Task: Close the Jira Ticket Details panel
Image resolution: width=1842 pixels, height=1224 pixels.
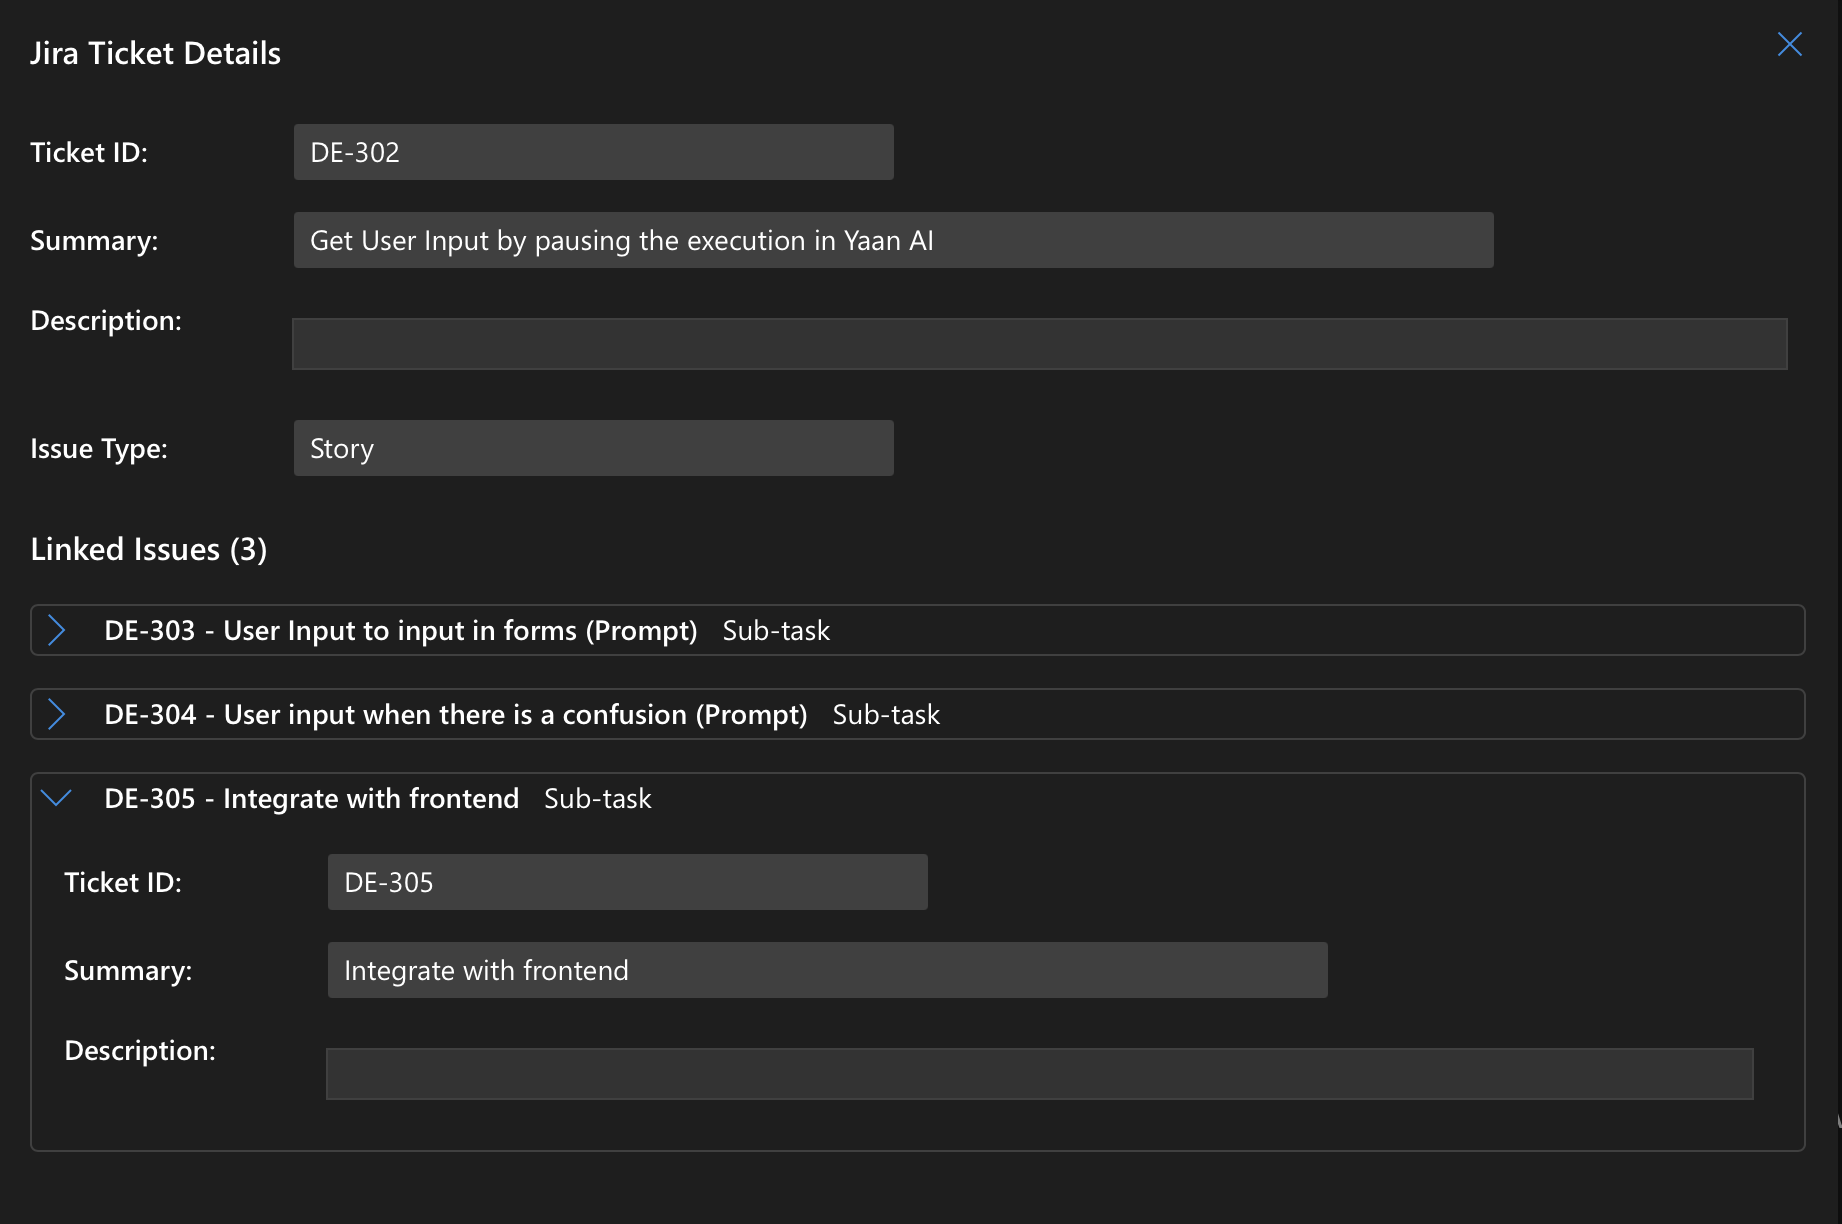Action: point(1789,45)
